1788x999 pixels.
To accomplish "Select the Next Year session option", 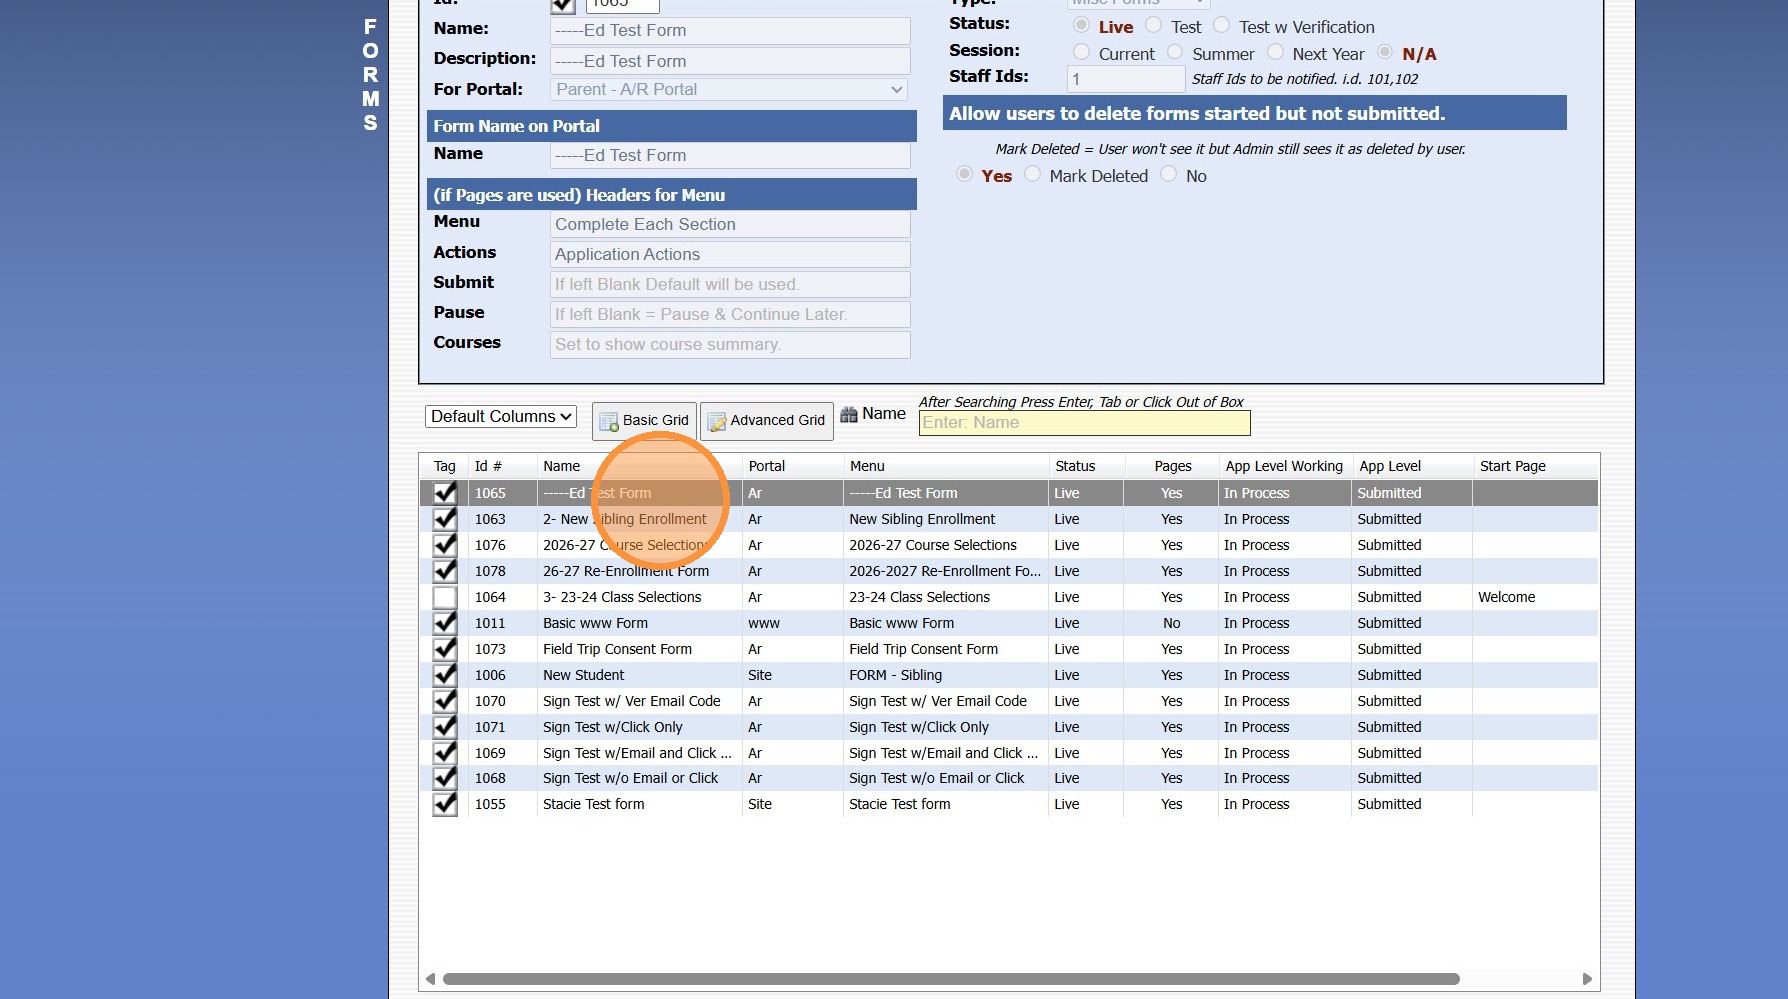I will click(1275, 52).
